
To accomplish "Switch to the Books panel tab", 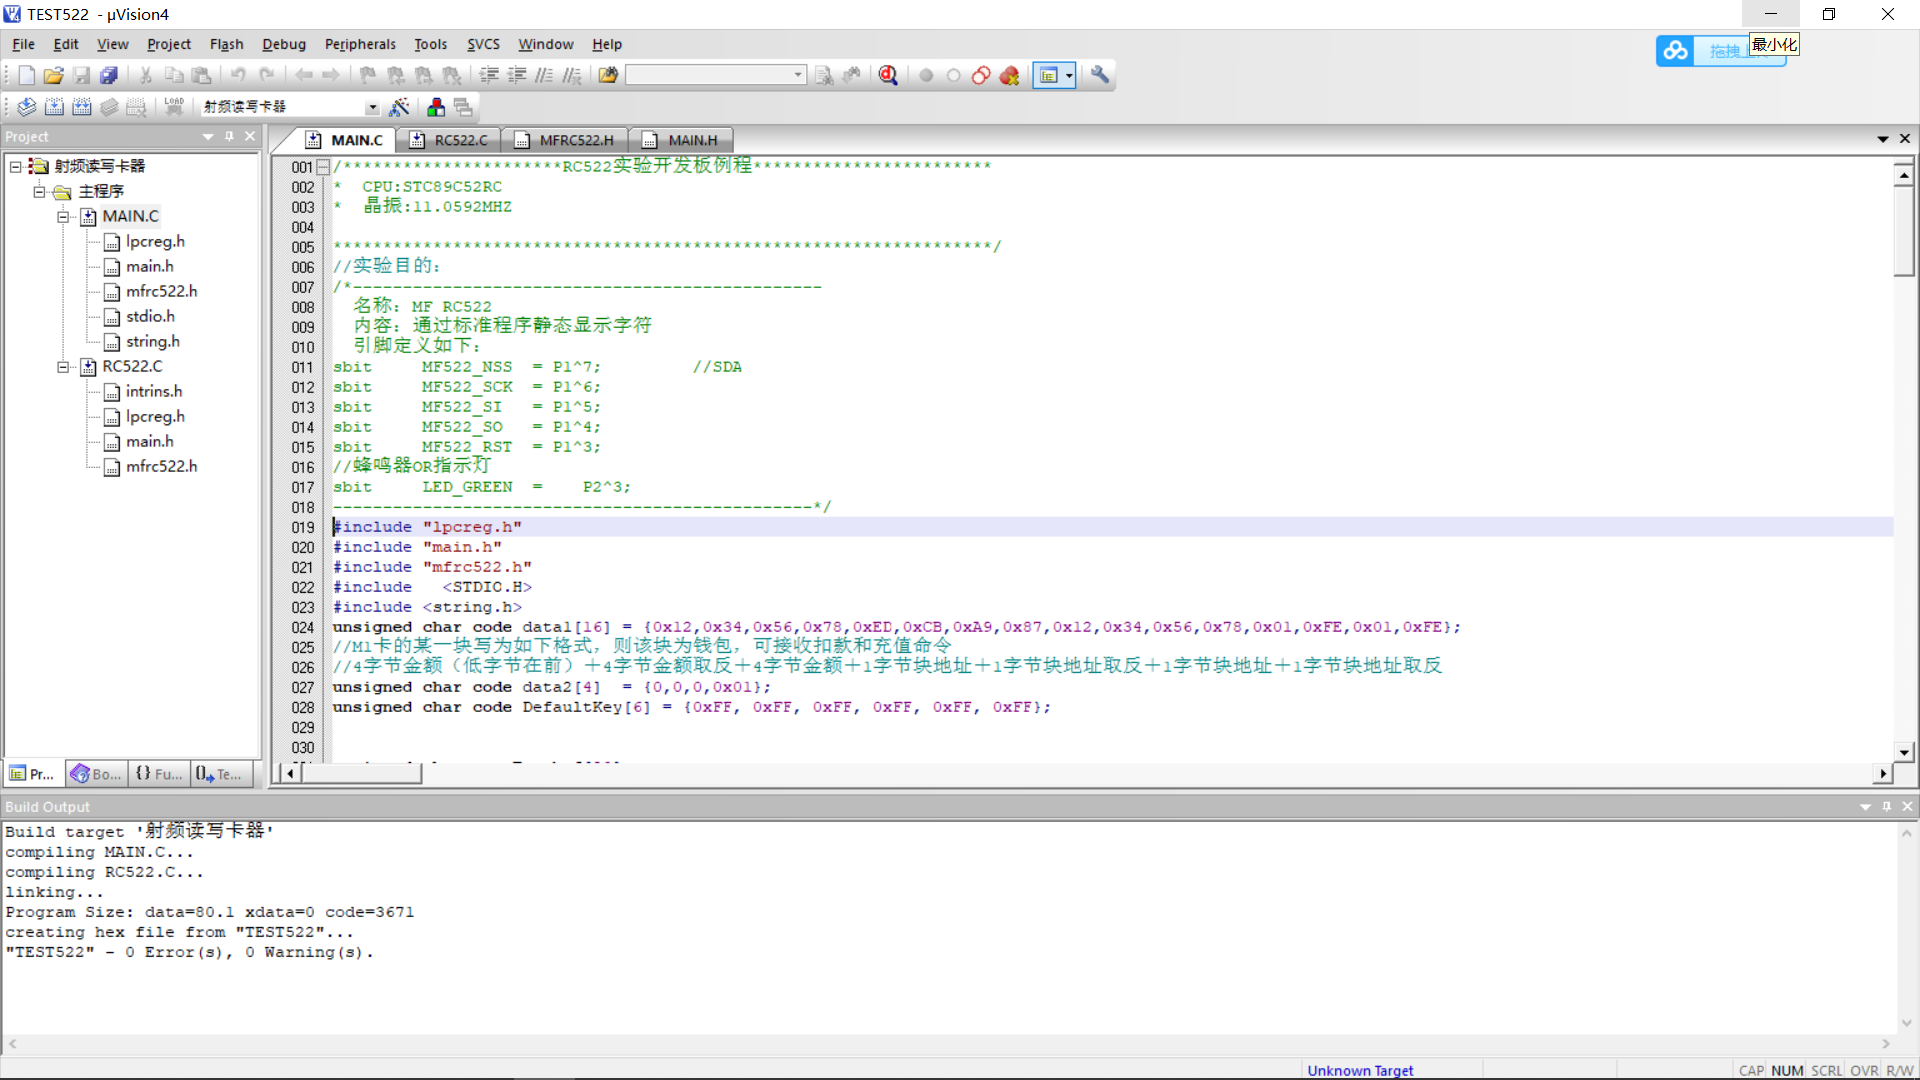I will point(96,773).
